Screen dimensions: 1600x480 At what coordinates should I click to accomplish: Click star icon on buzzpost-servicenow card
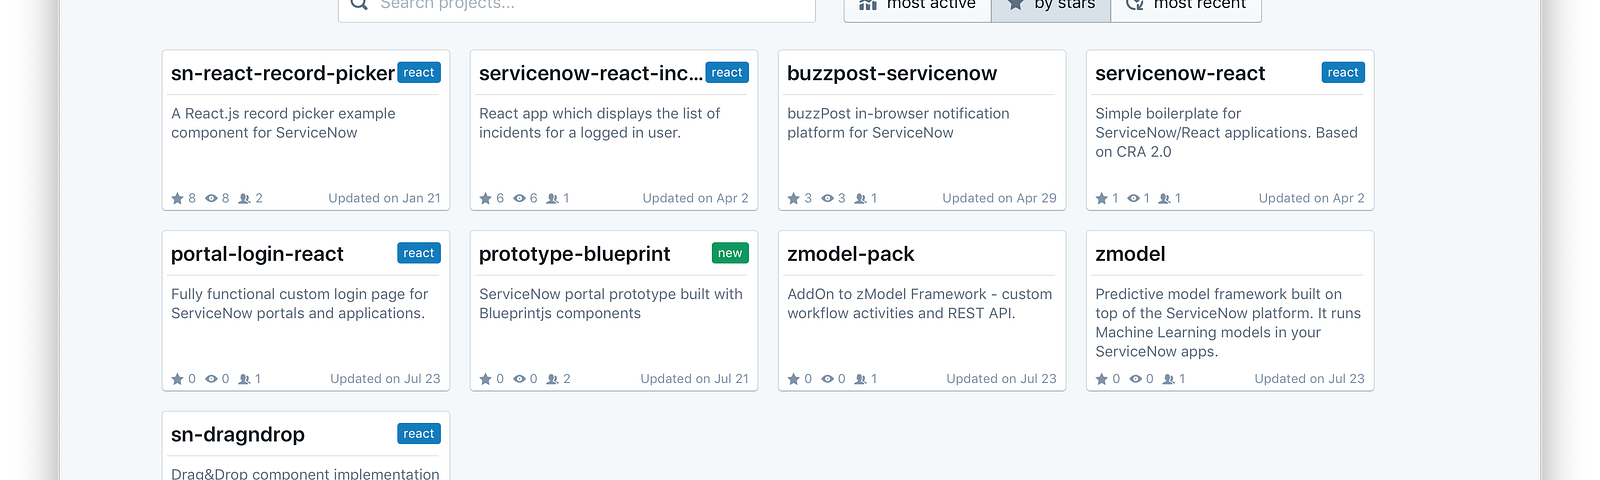pyautogui.click(x=793, y=198)
